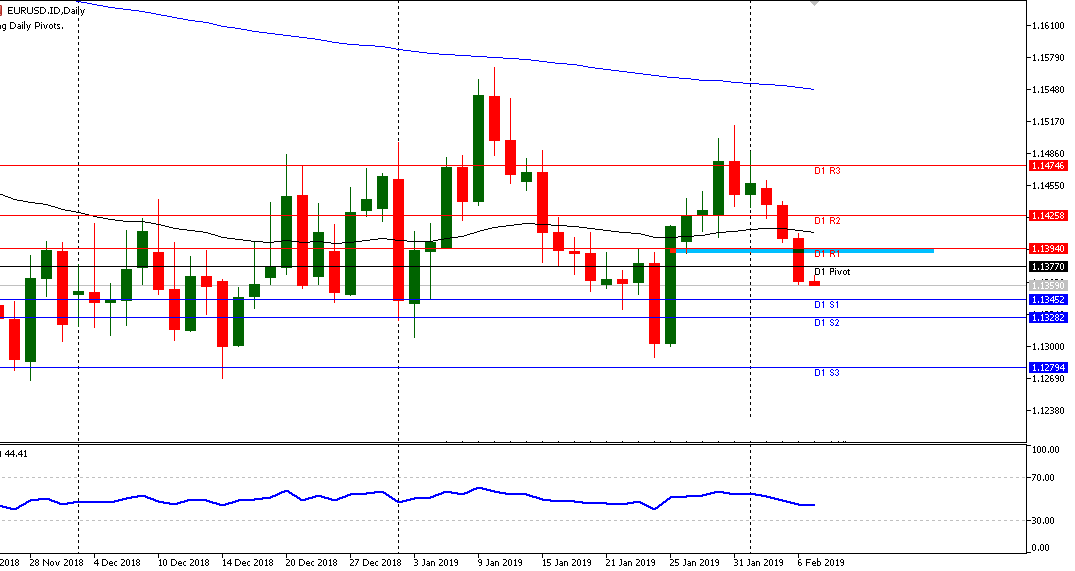
Task: Click the gray 1.13590 current price tag
Action: pos(1047,286)
